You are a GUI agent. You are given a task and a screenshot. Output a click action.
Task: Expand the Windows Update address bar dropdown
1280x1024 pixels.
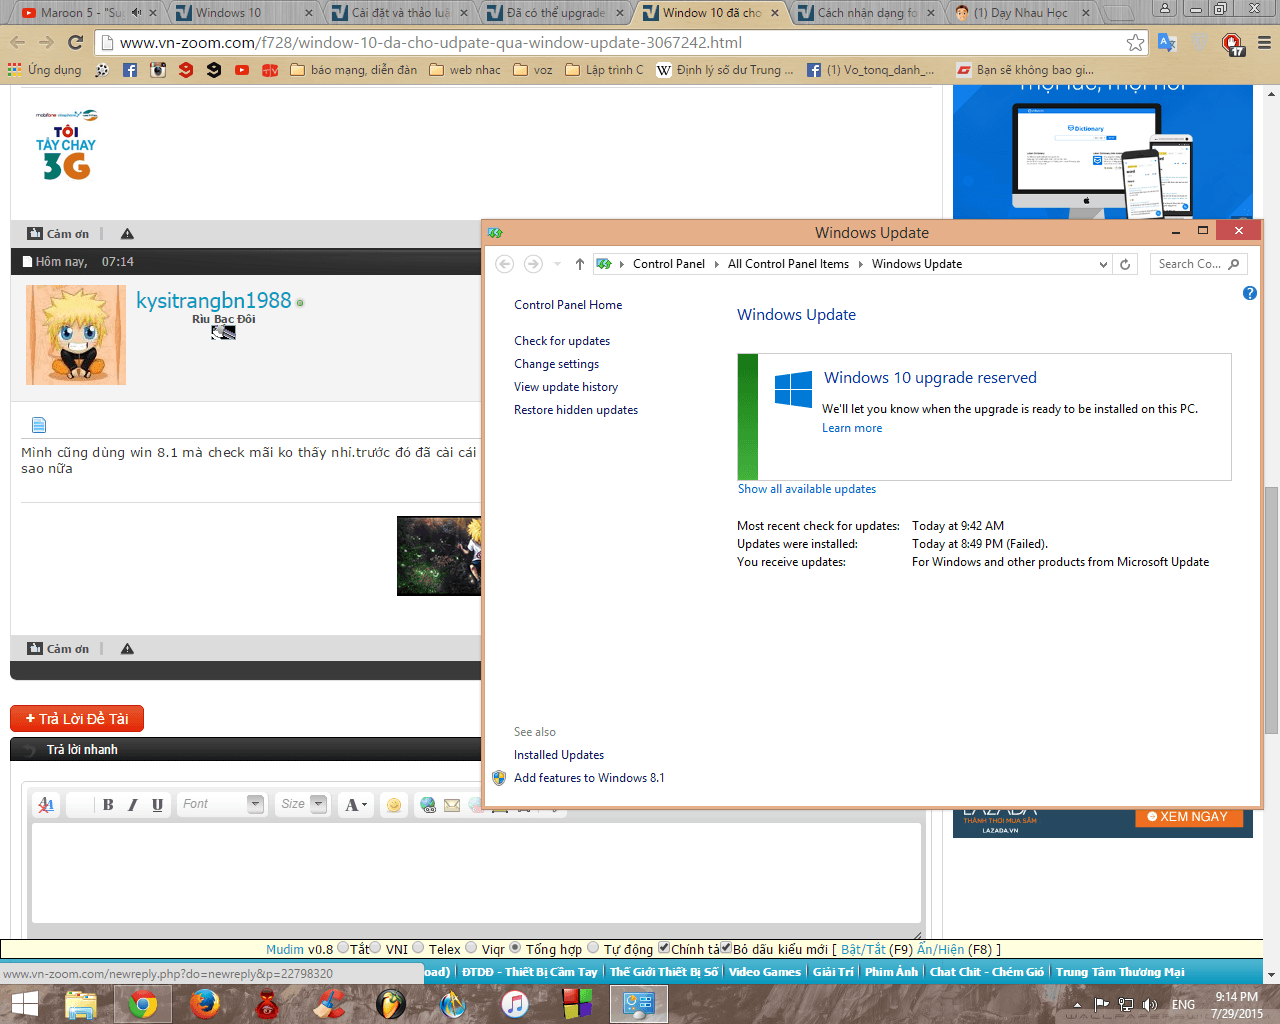(x=1103, y=264)
